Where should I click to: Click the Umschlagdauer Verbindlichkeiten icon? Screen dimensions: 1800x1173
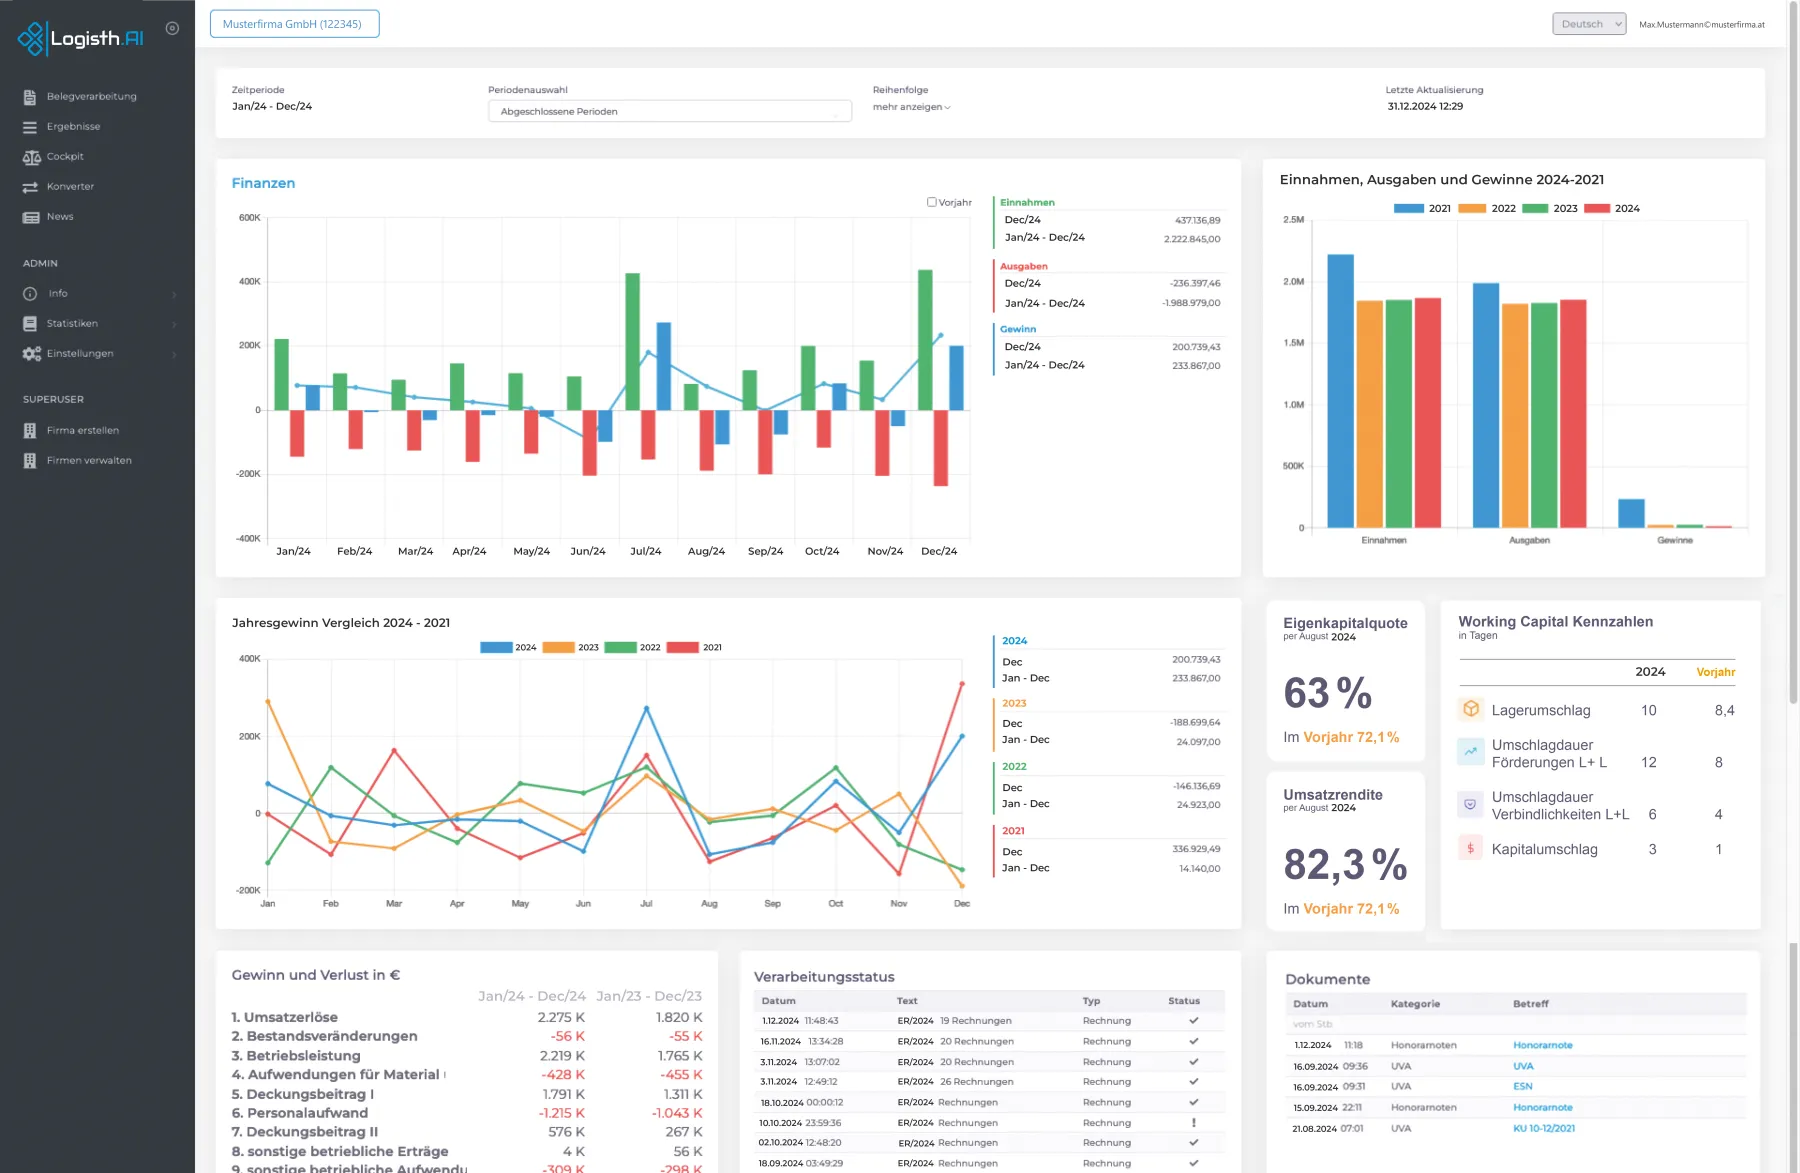1471,804
